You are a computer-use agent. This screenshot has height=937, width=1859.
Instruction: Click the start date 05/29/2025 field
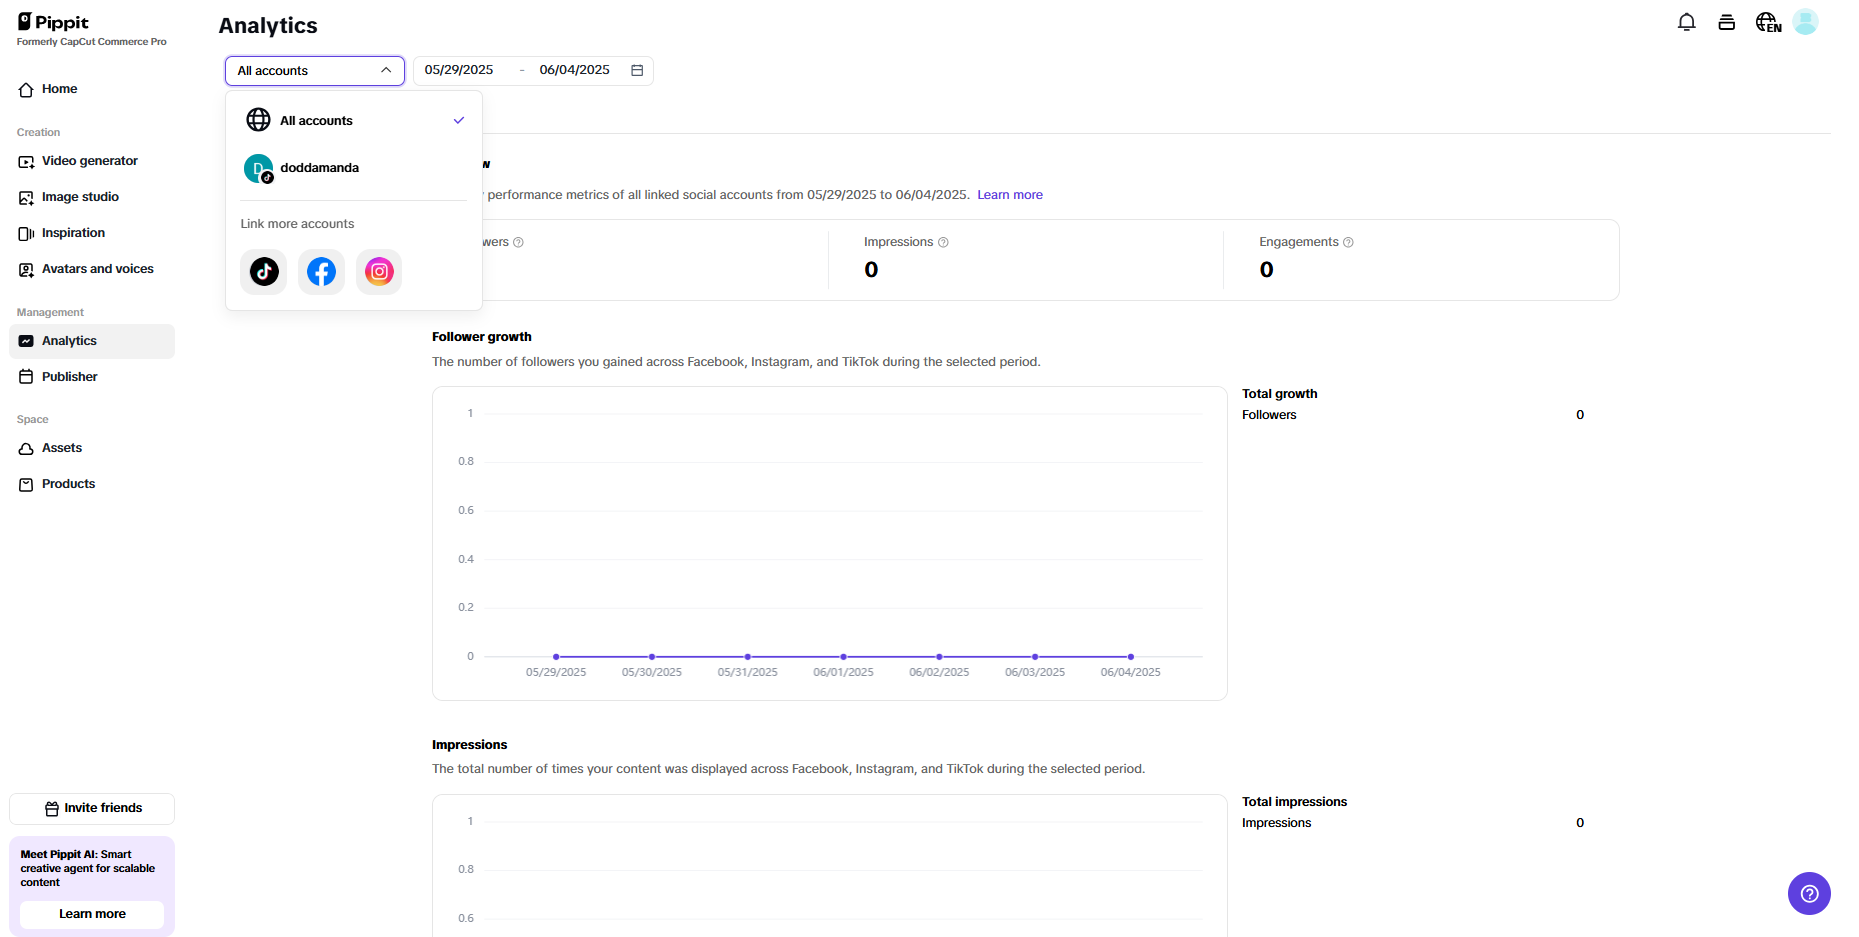tap(459, 70)
